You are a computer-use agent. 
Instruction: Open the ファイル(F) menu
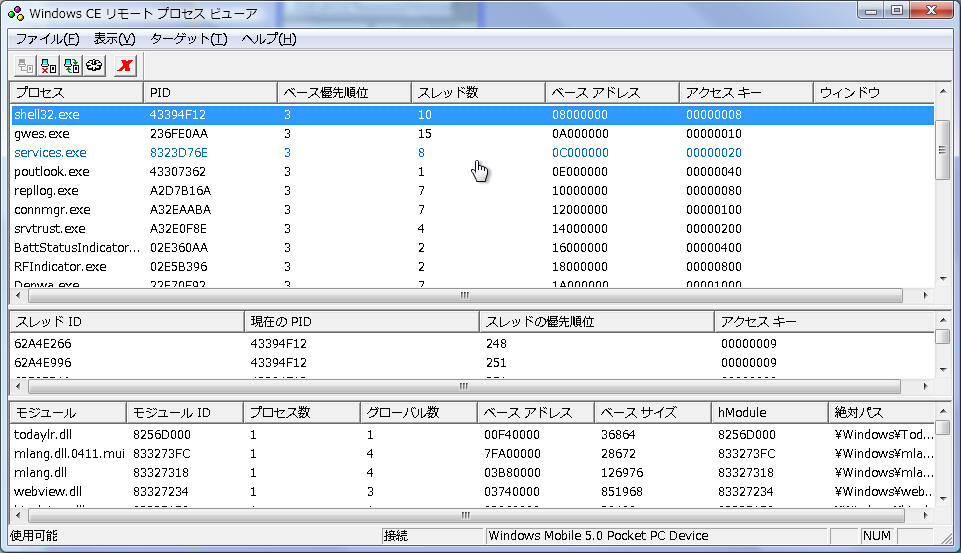click(x=47, y=39)
